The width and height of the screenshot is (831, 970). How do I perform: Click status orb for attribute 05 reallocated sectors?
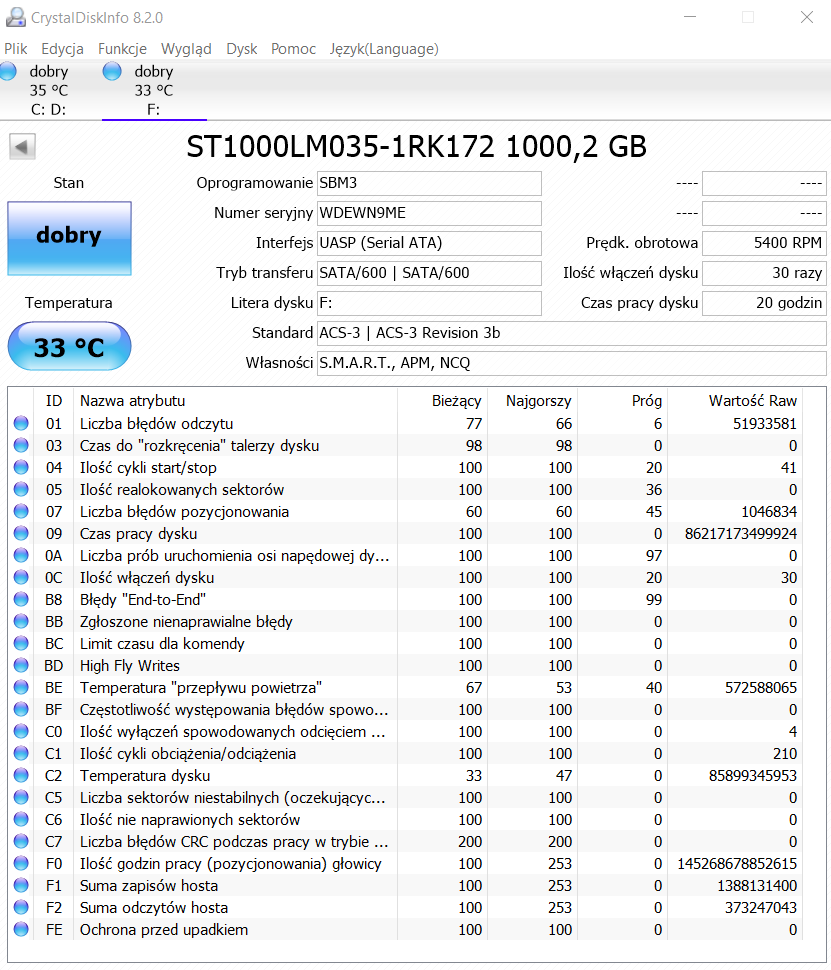point(21,489)
